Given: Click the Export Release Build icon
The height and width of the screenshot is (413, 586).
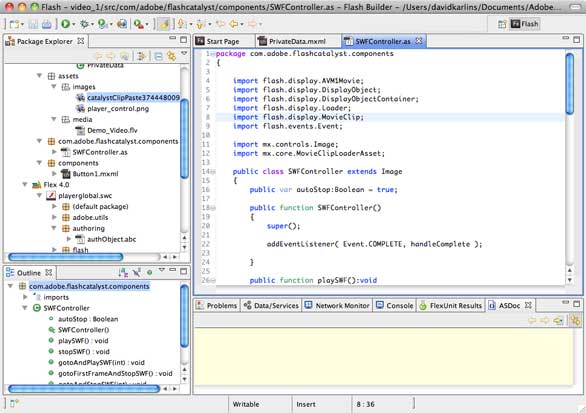Looking at the screenshot, I should (122, 24).
